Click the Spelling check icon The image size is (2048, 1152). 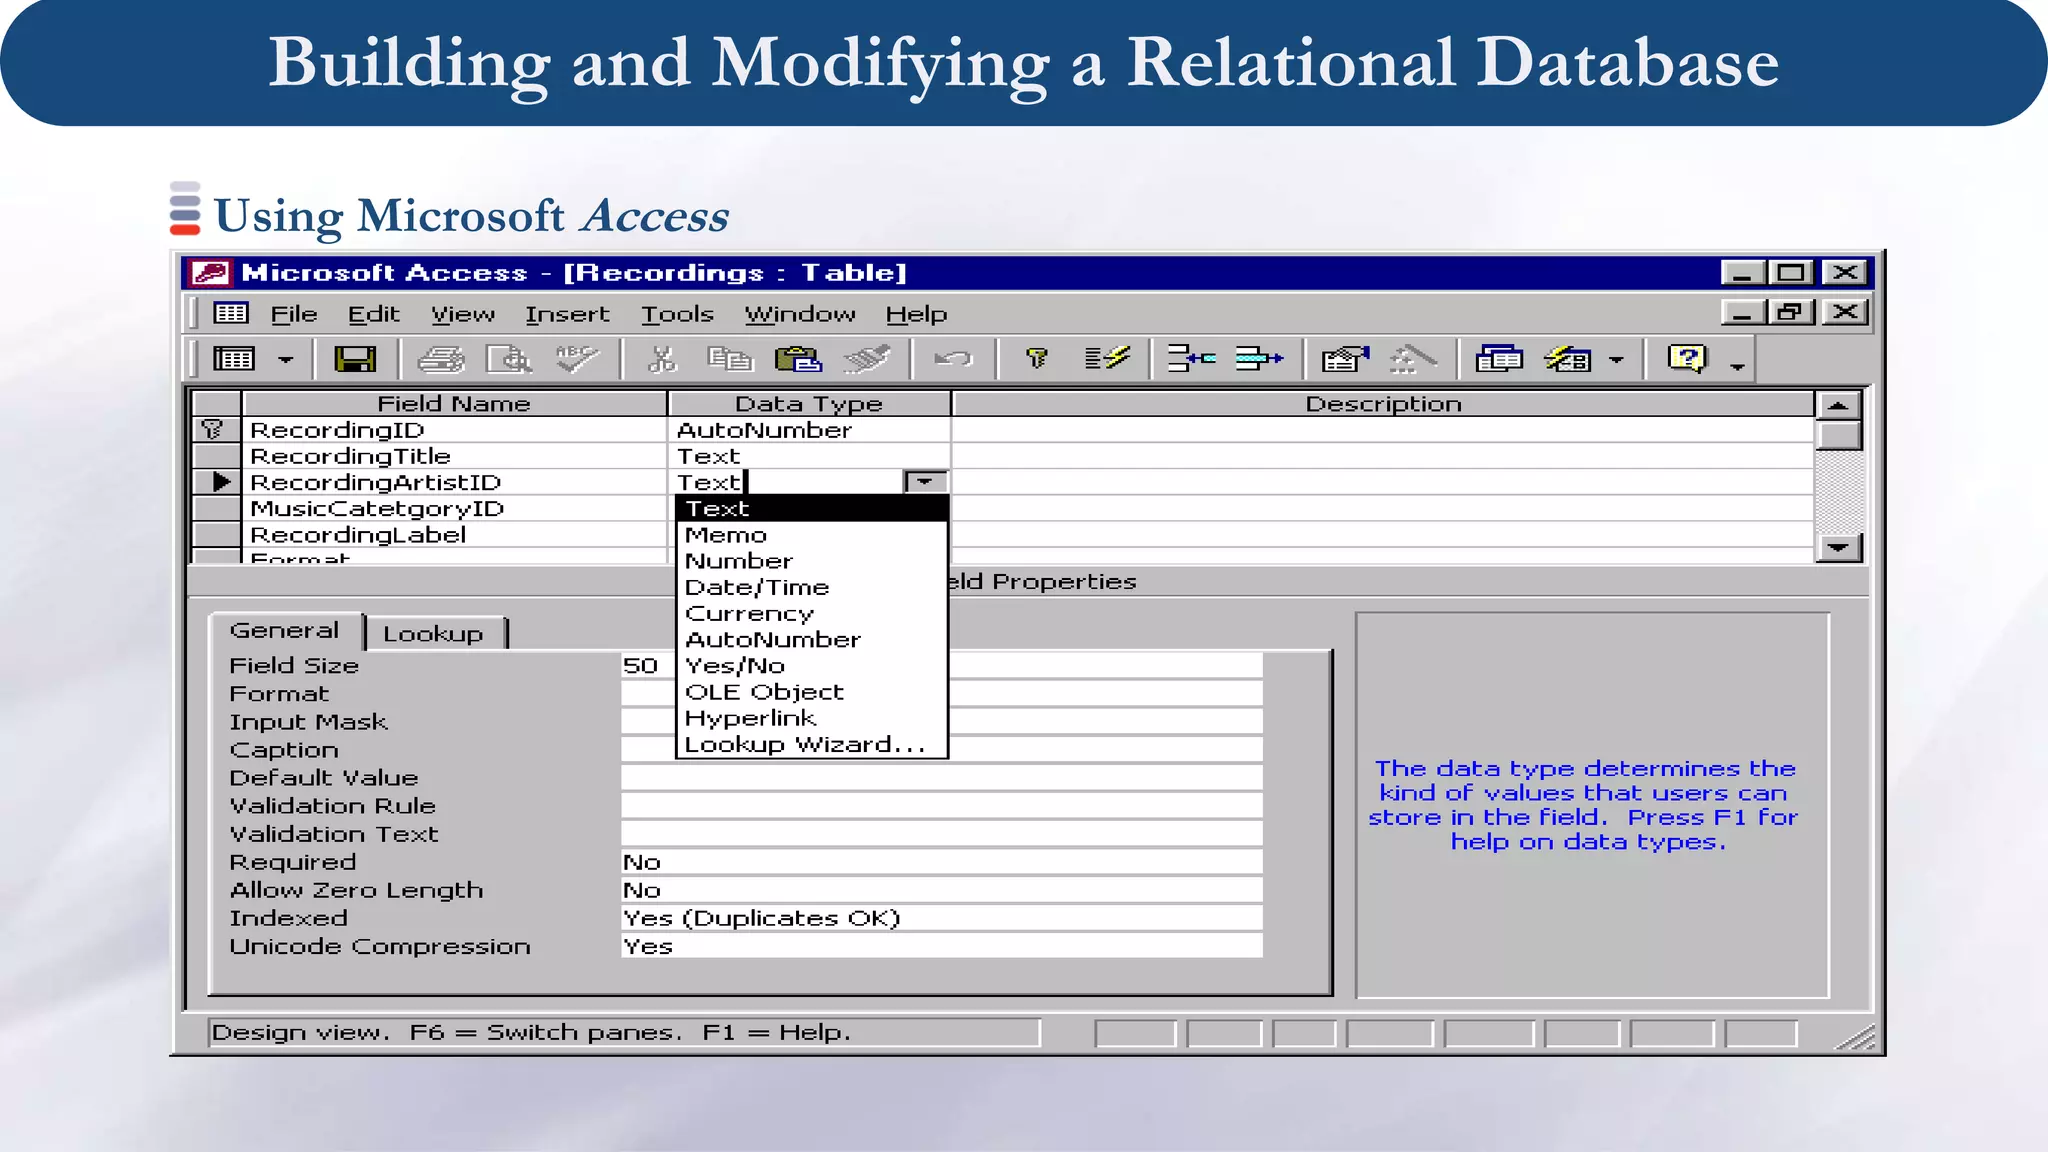click(577, 359)
